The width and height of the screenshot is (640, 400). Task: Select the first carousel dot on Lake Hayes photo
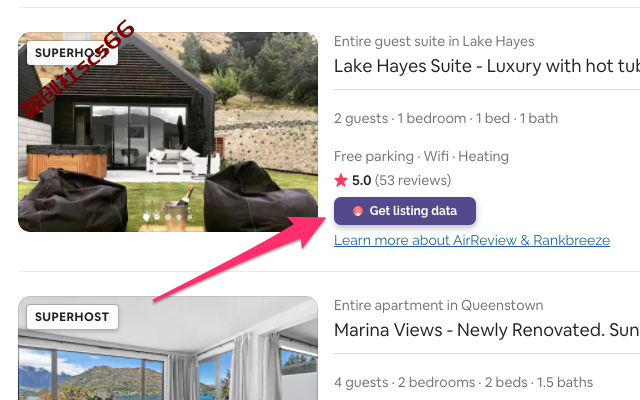coord(146,217)
